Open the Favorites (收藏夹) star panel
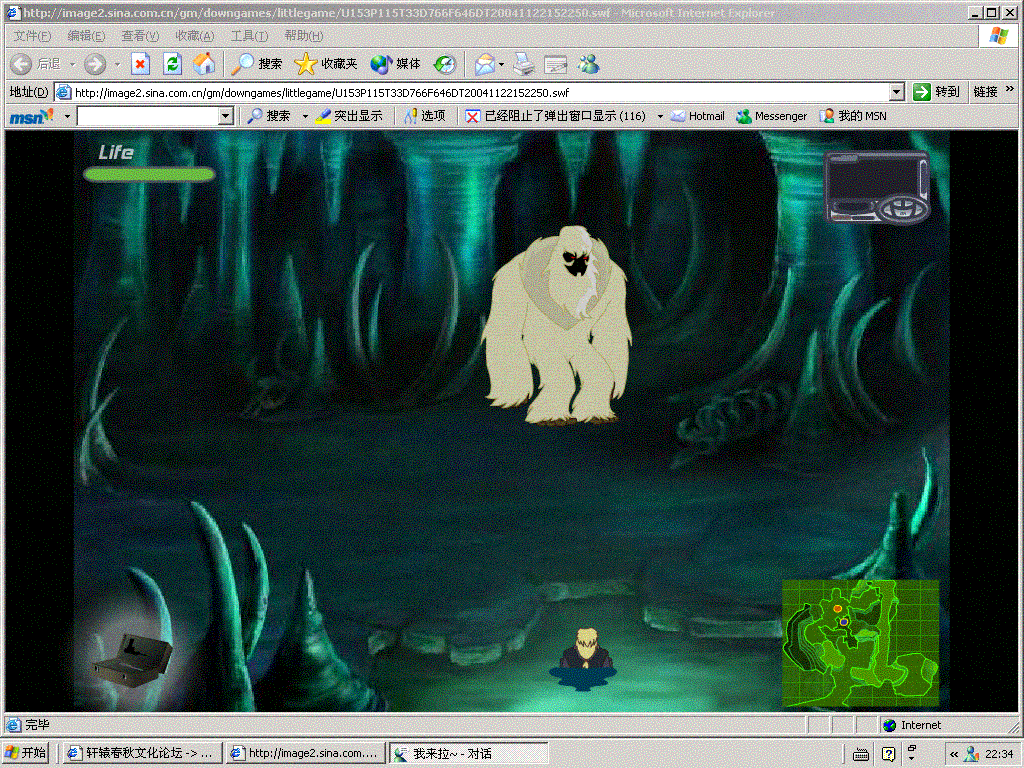1024x768 pixels. tap(326, 64)
